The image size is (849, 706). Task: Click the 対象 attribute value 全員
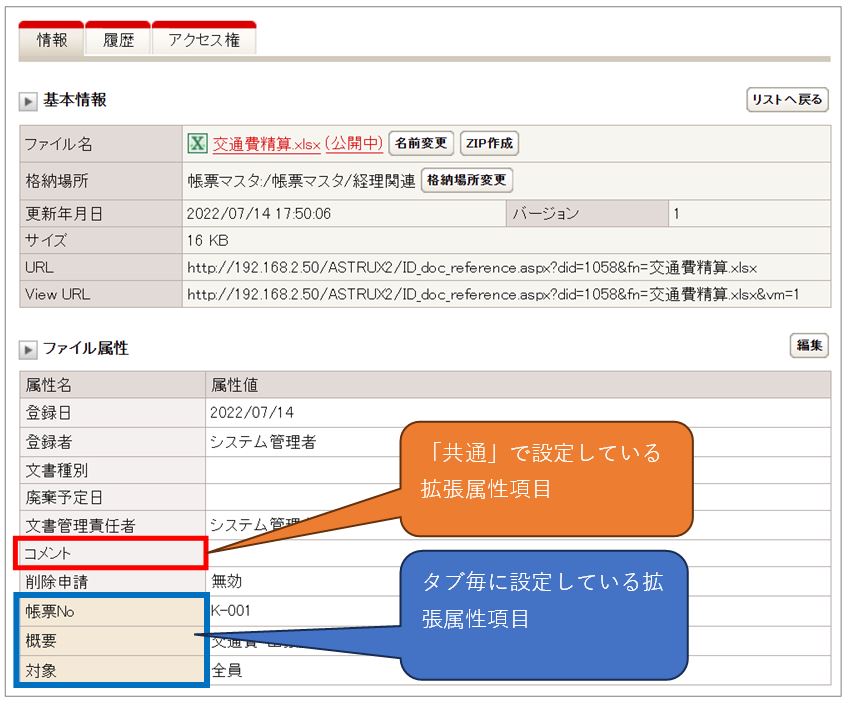pos(226,671)
